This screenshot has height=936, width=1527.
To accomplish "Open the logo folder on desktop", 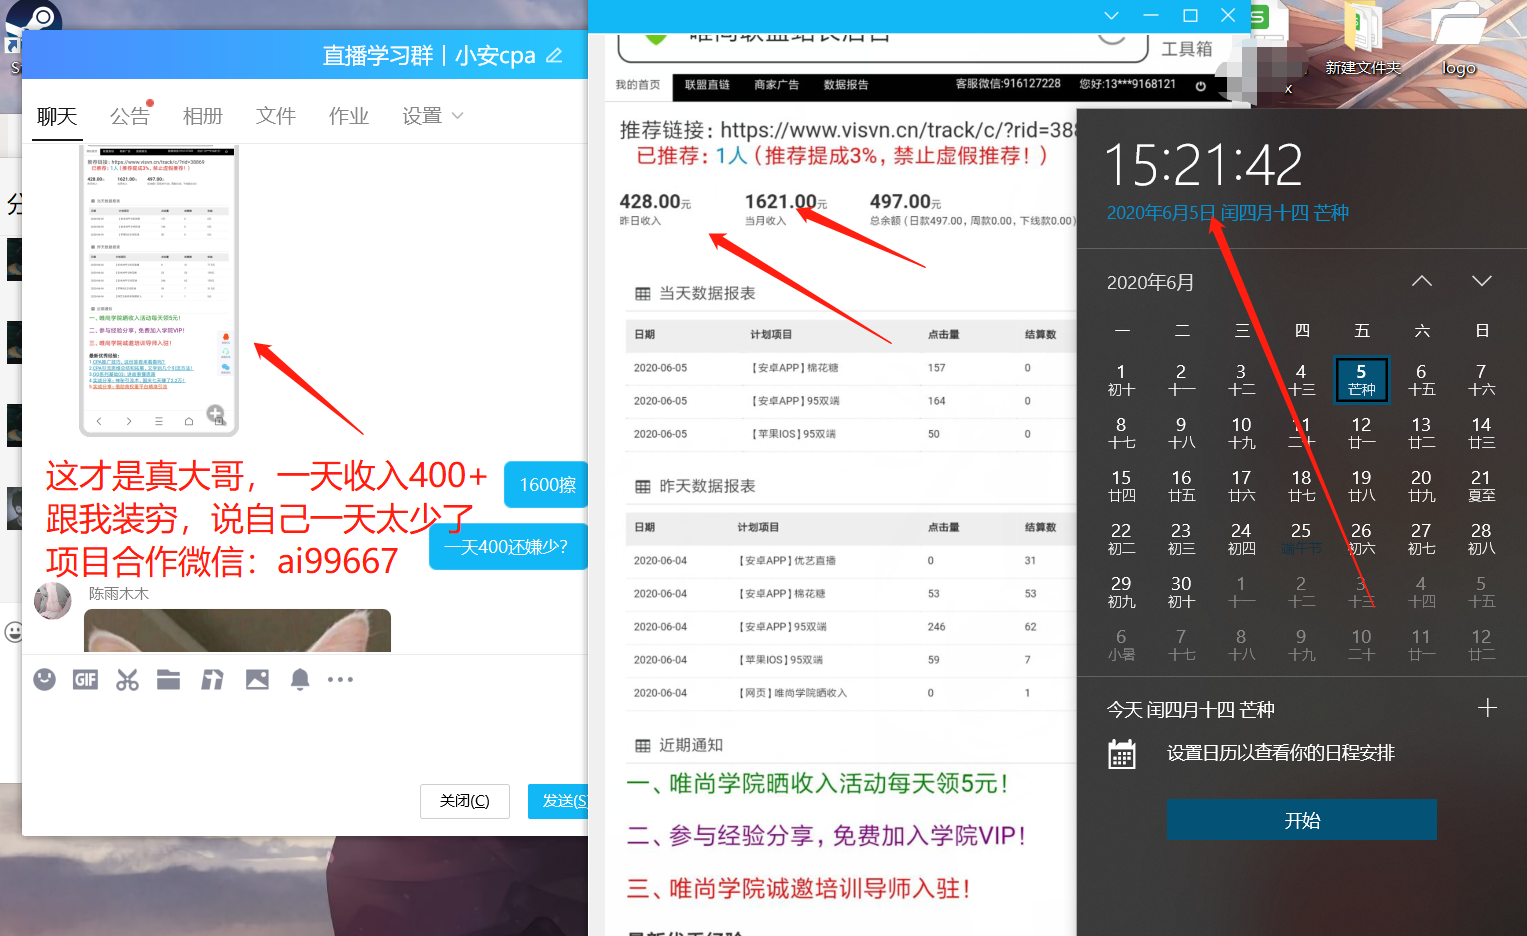I will coord(1459,40).
